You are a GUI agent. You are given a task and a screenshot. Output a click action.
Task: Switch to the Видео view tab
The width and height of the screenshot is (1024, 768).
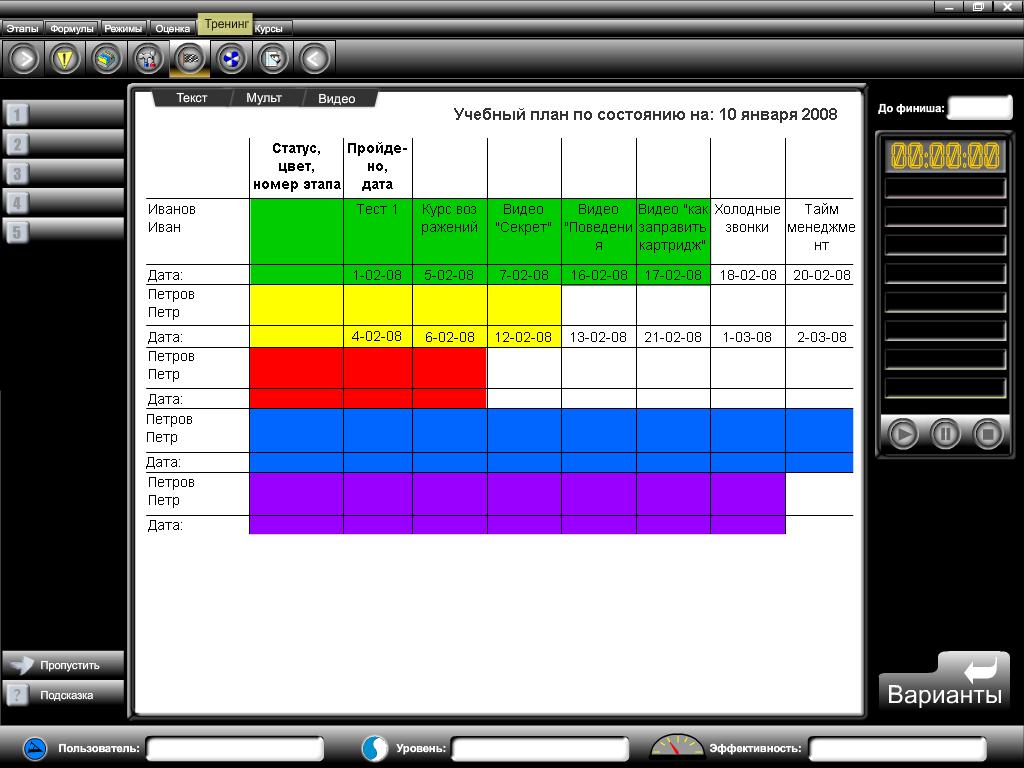(337, 99)
